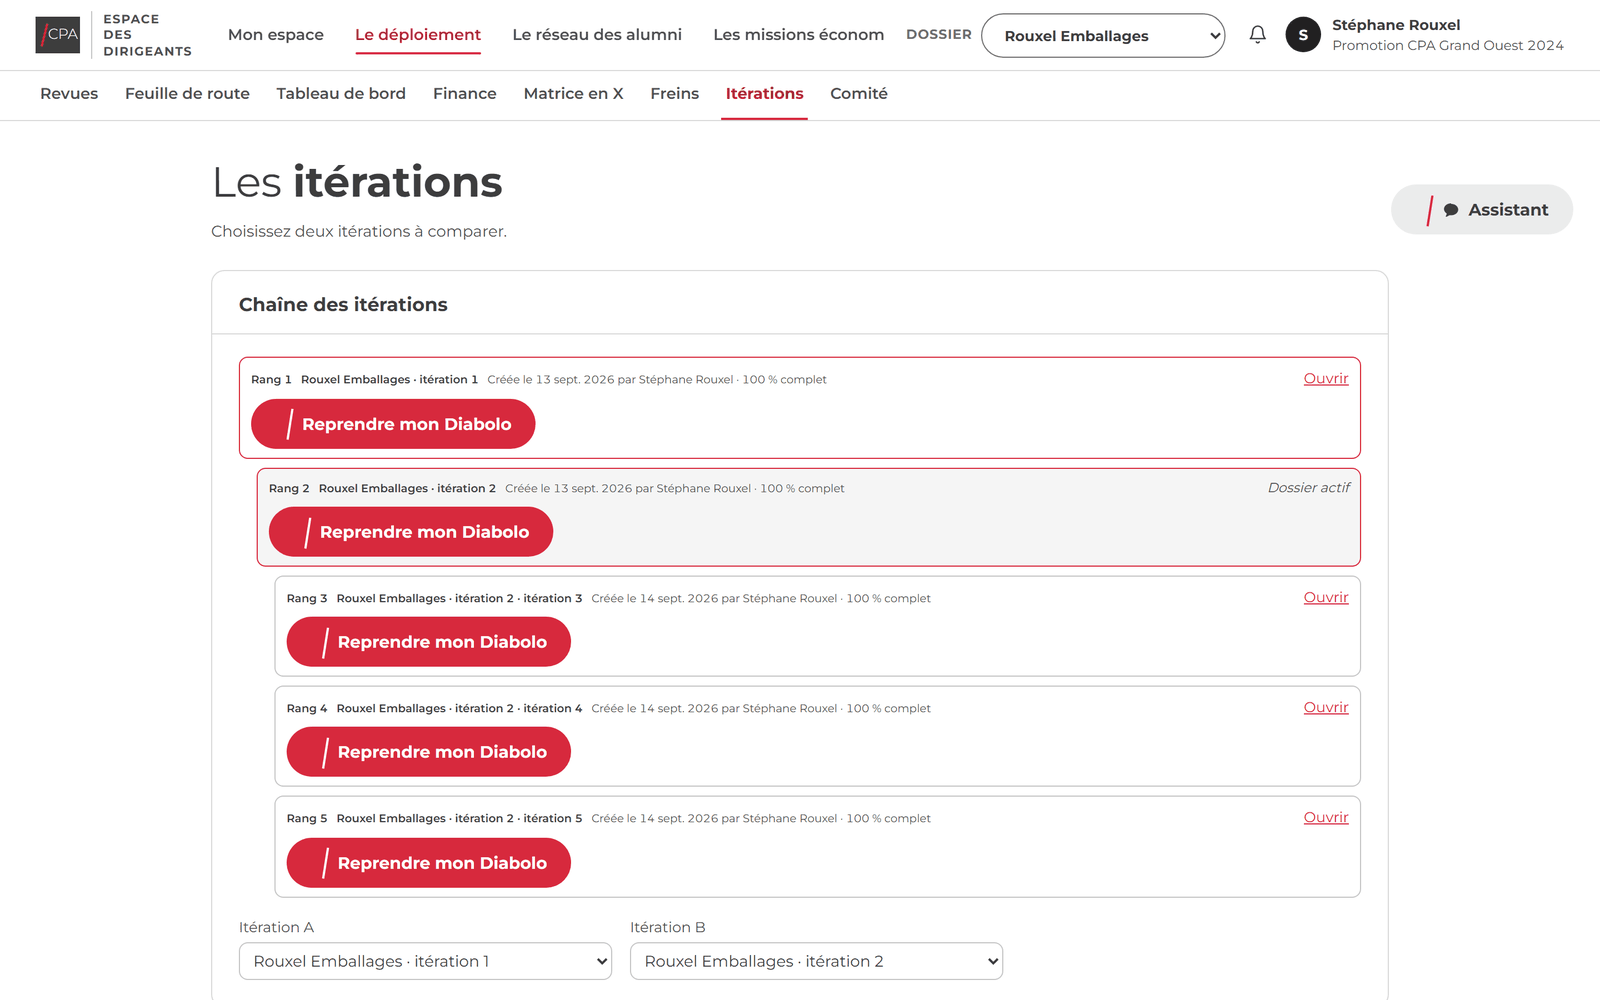Reprendre mon Diabolo for Rang 4
The width and height of the screenshot is (1600, 1000).
coord(429,752)
